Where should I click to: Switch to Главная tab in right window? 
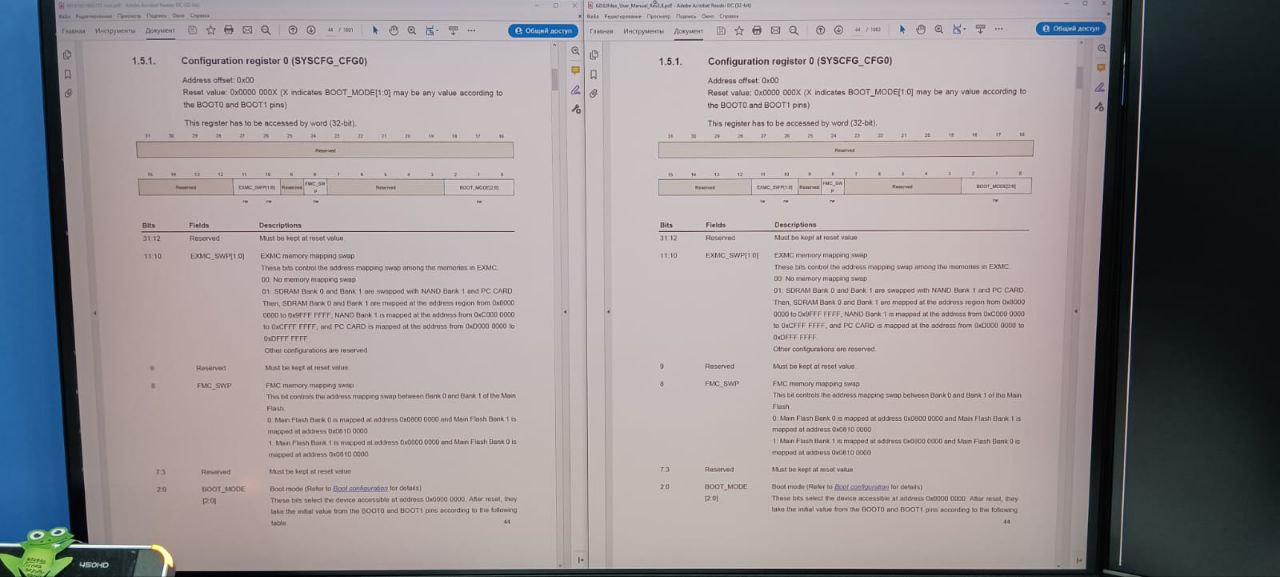pyautogui.click(x=601, y=31)
